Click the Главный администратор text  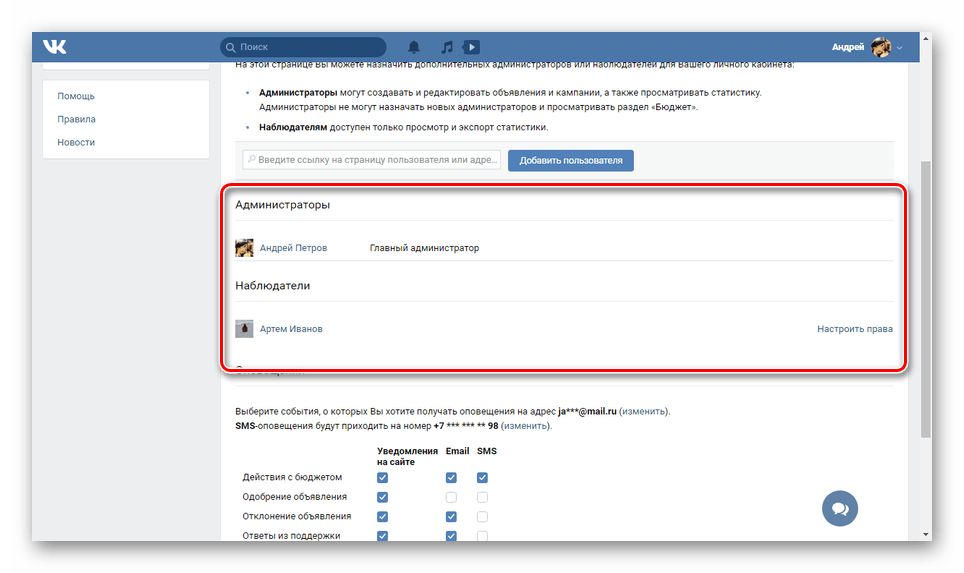click(x=424, y=248)
